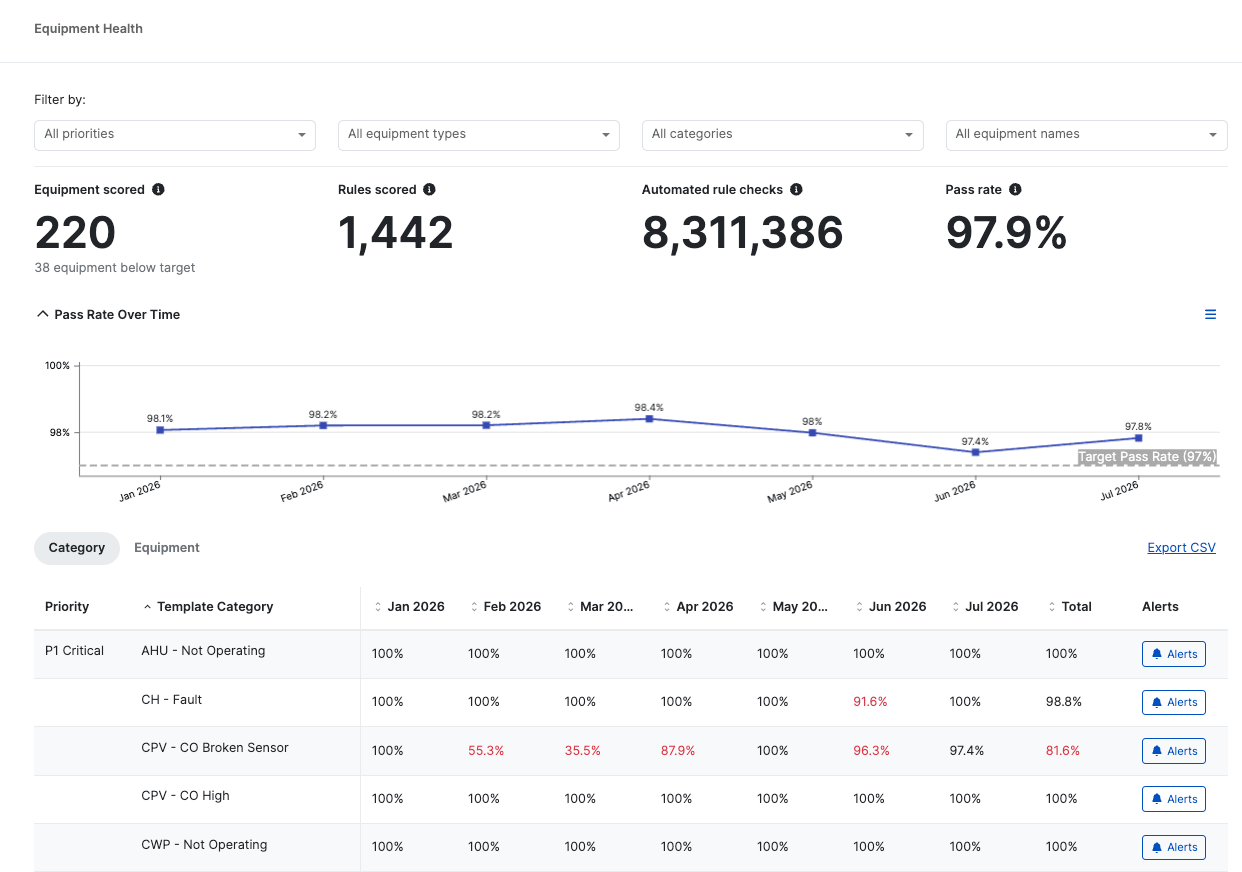Open the All equipment types dropdown
The height and width of the screenshot is (872, 1242).
point(479,135)
